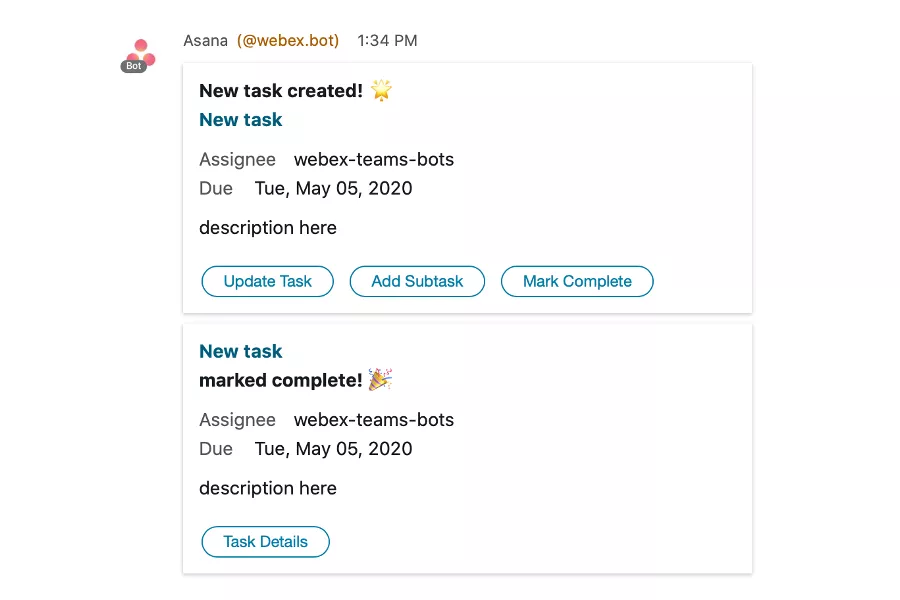Click the Asana bot avatar icon
Viewport: 900px width, 600px height.
(140, 52)
